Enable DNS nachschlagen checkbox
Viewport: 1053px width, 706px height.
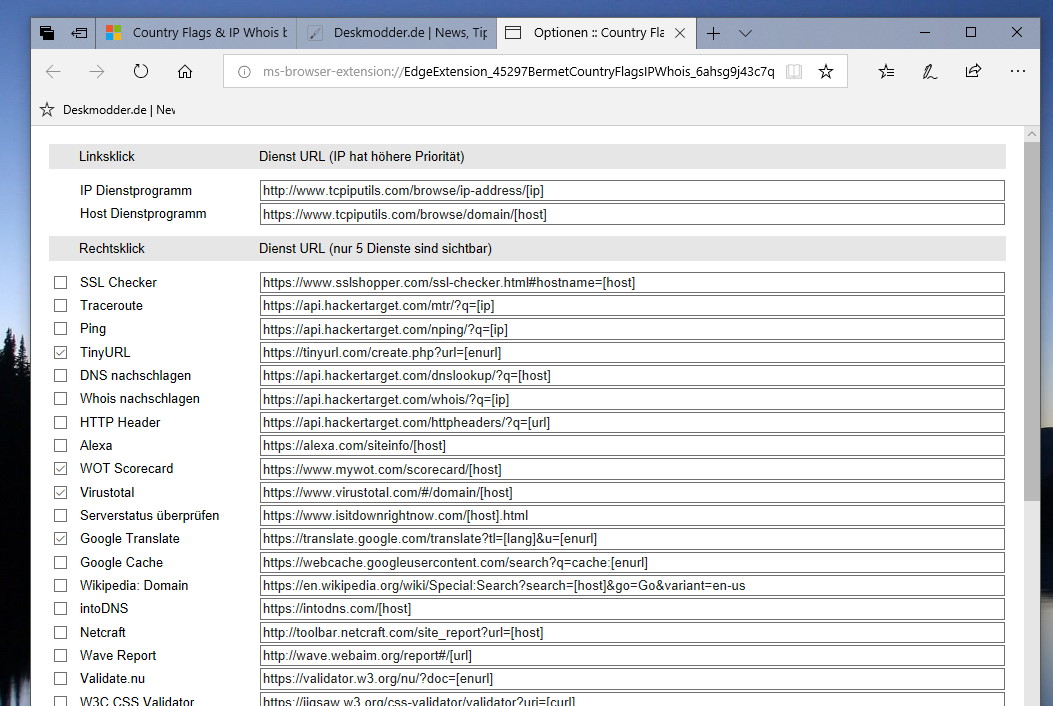pos(60,376)
